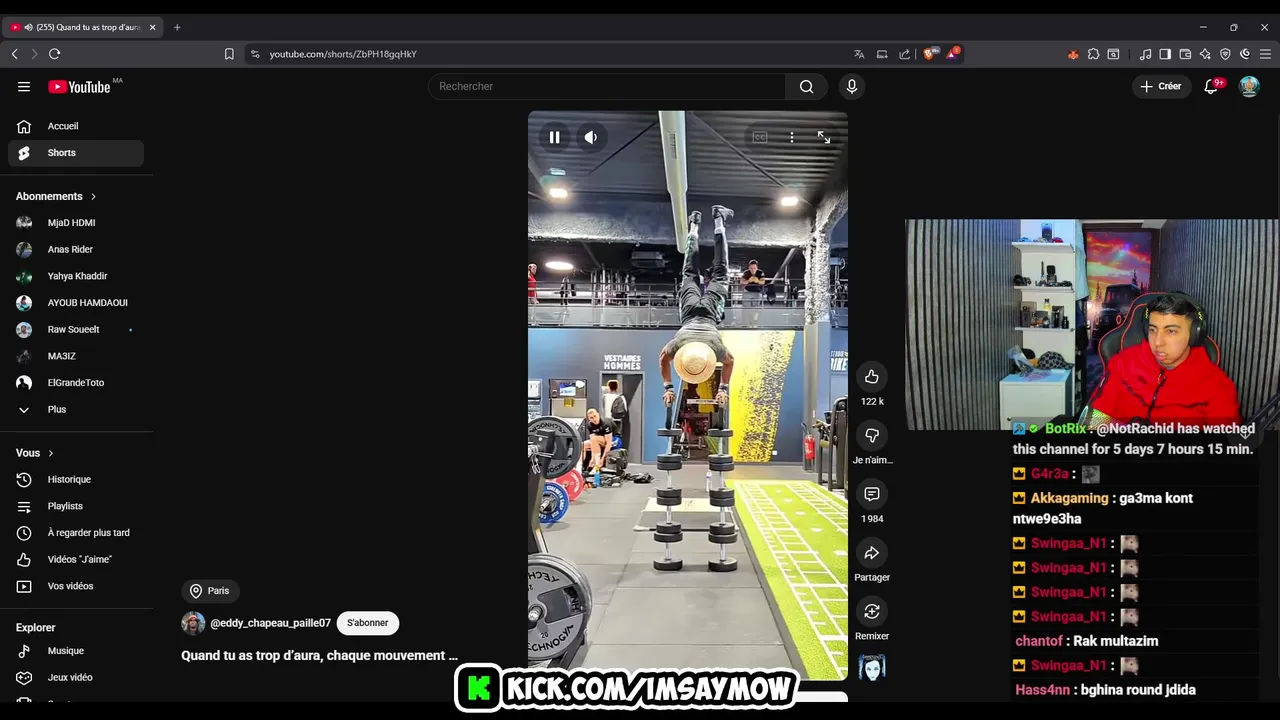Open a new browser tab

(x=177, y=27)
